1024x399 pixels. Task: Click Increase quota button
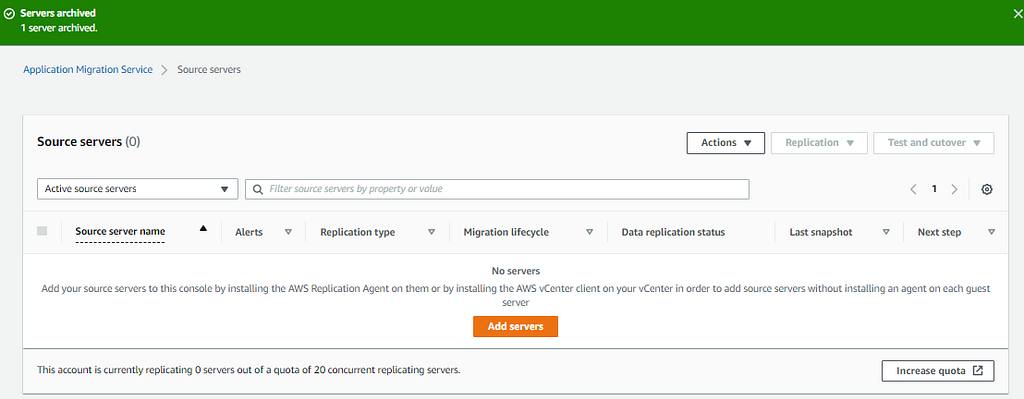coord(938,370)
